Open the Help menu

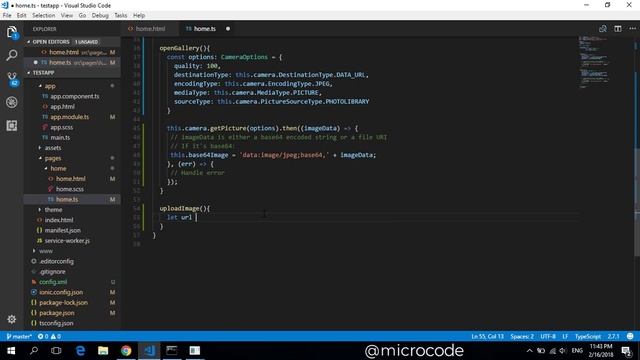coord(139,16)
